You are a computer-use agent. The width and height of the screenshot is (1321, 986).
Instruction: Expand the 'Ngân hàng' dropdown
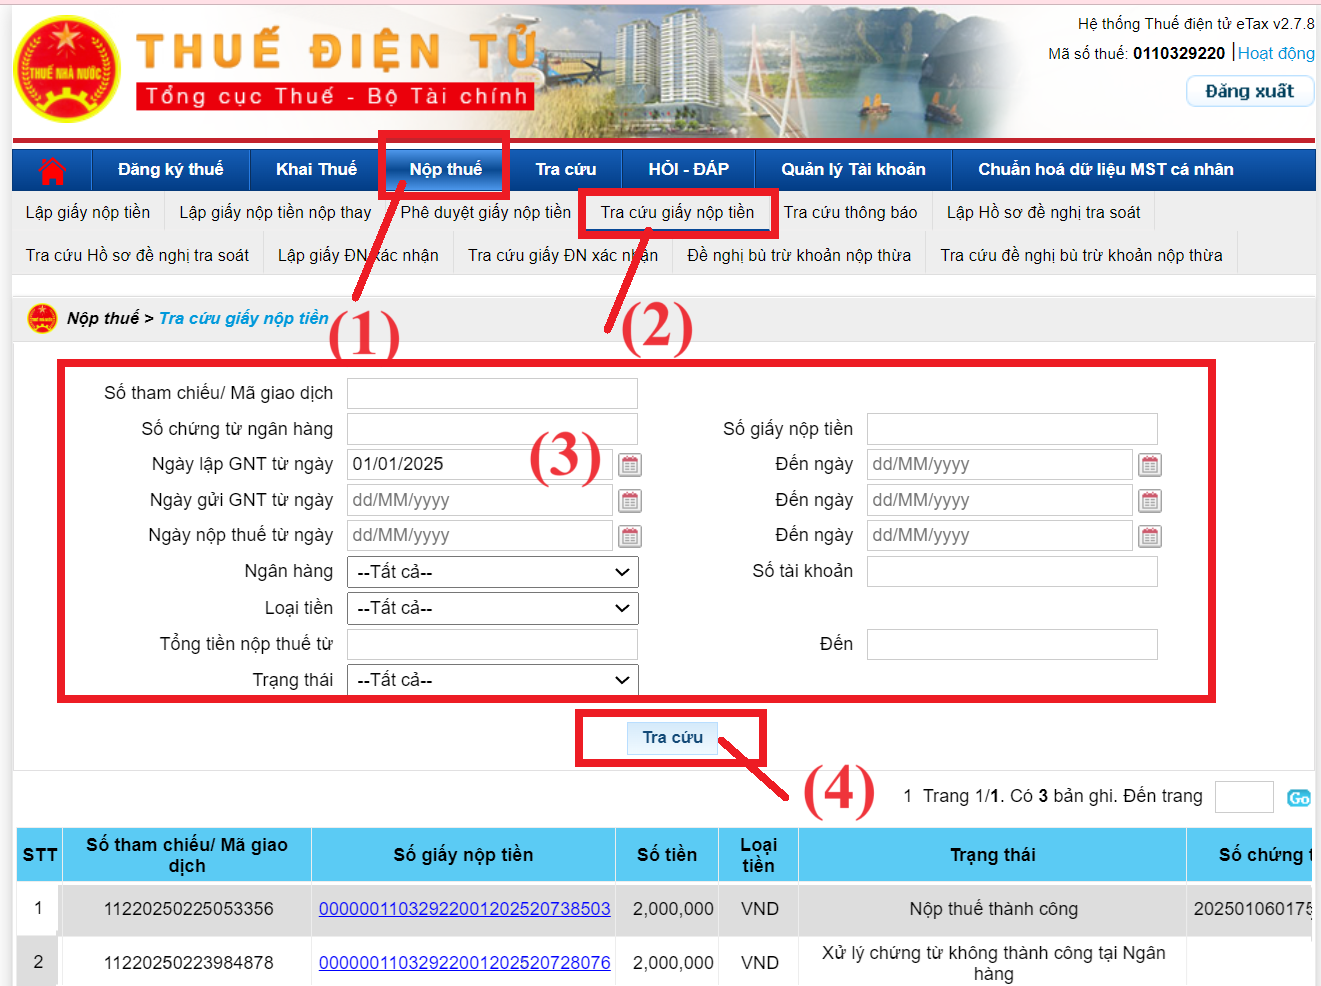click(492, 572)
